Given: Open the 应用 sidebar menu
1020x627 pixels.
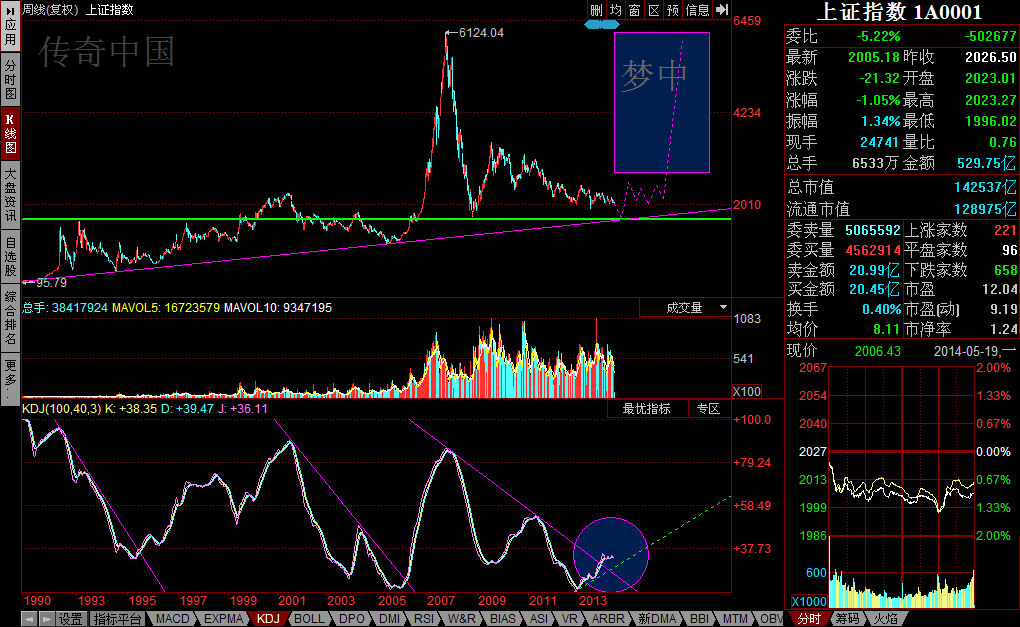Looking at the screenshot, I should pyautogui.click(x=10, y=28).
